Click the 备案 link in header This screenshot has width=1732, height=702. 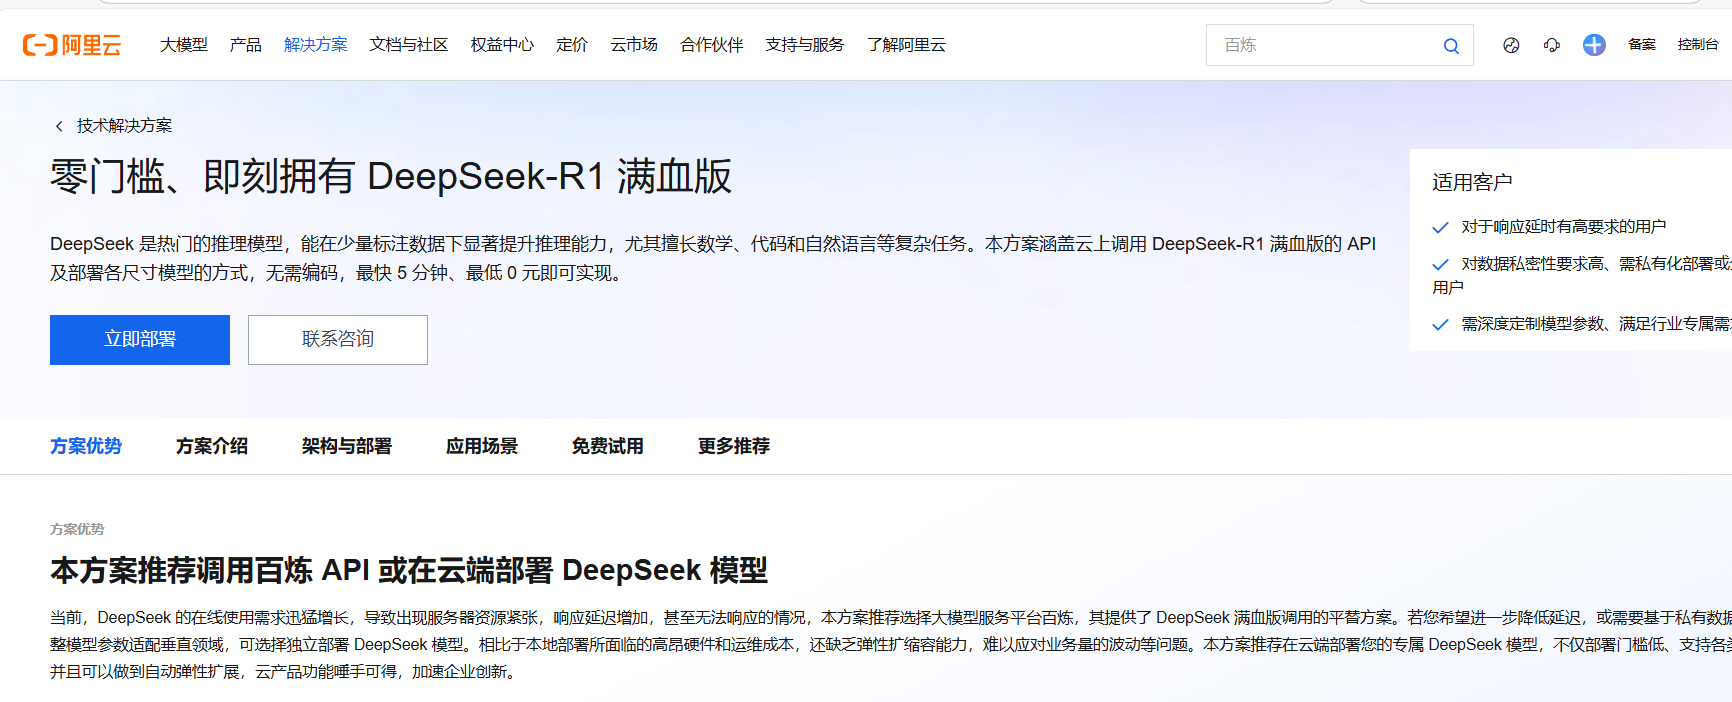tap(1642, 45)
